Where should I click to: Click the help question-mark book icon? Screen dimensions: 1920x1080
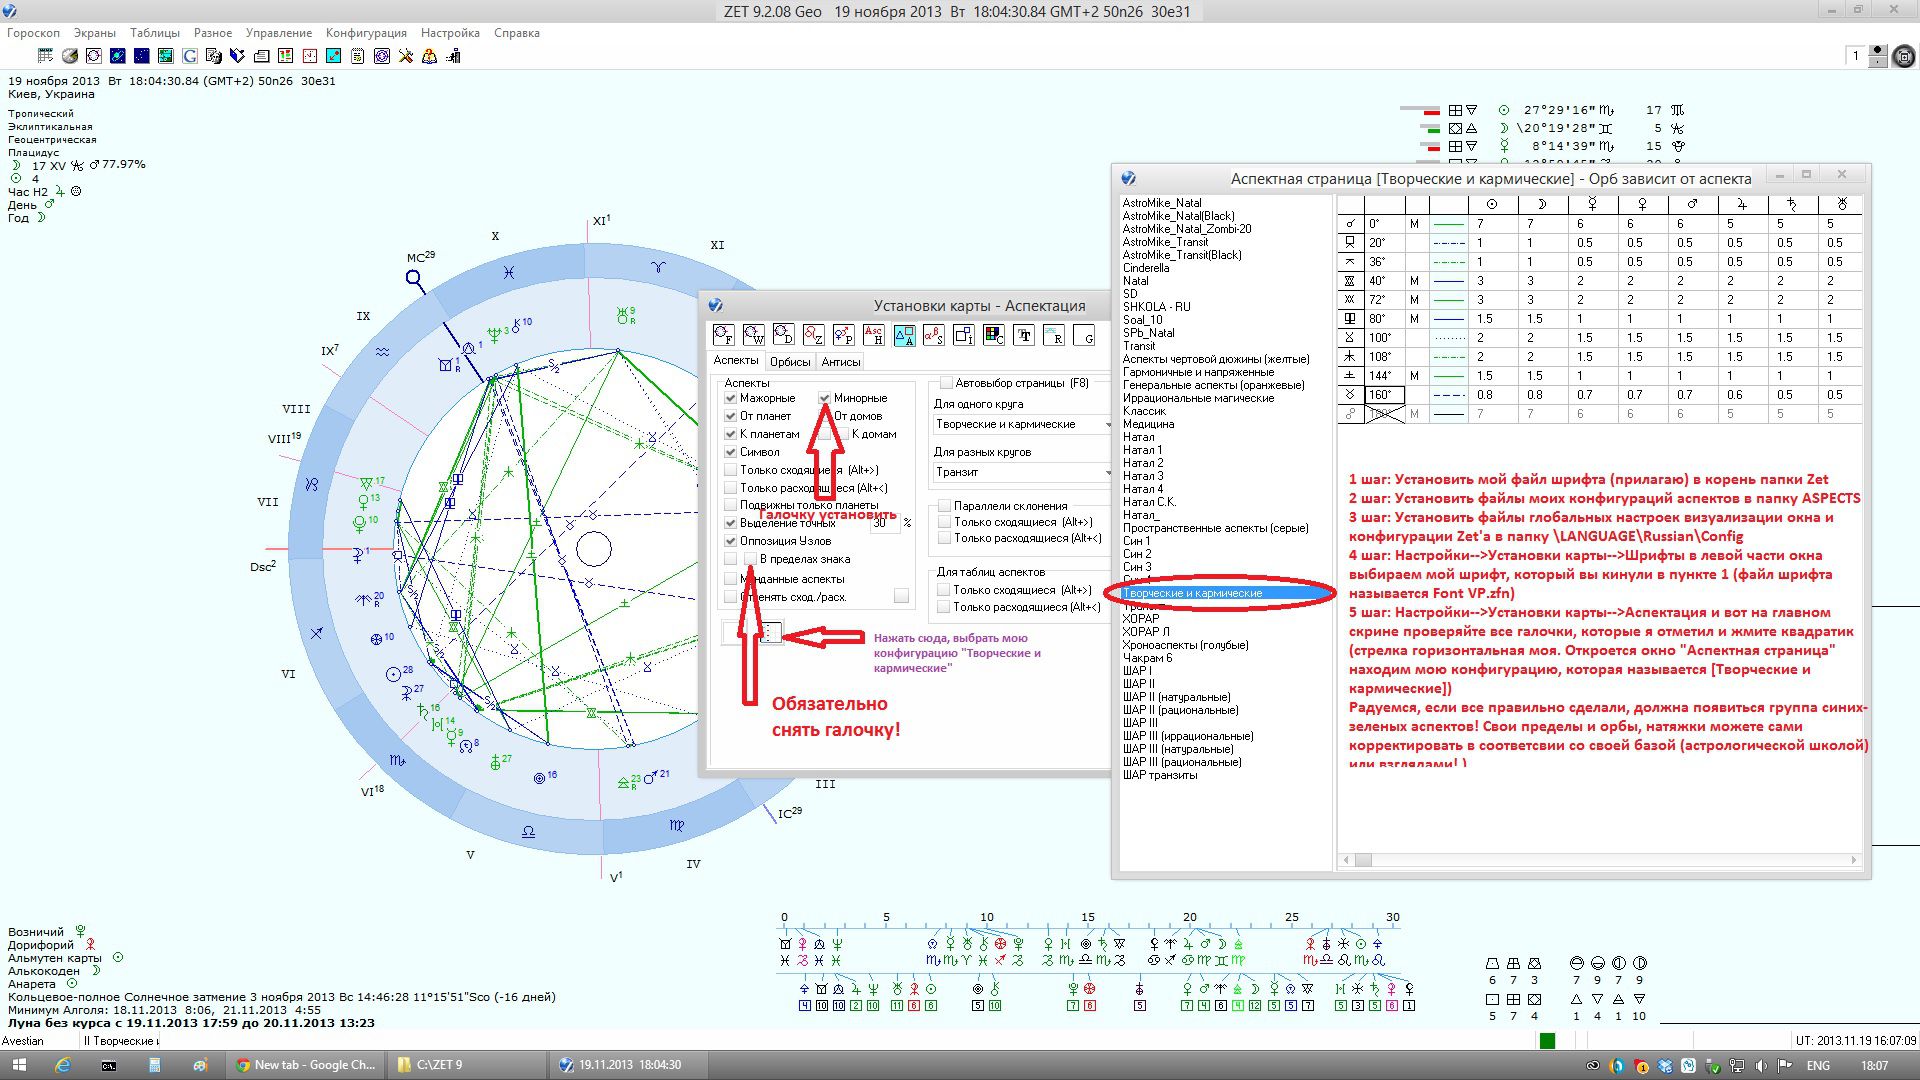coord(429,56)
